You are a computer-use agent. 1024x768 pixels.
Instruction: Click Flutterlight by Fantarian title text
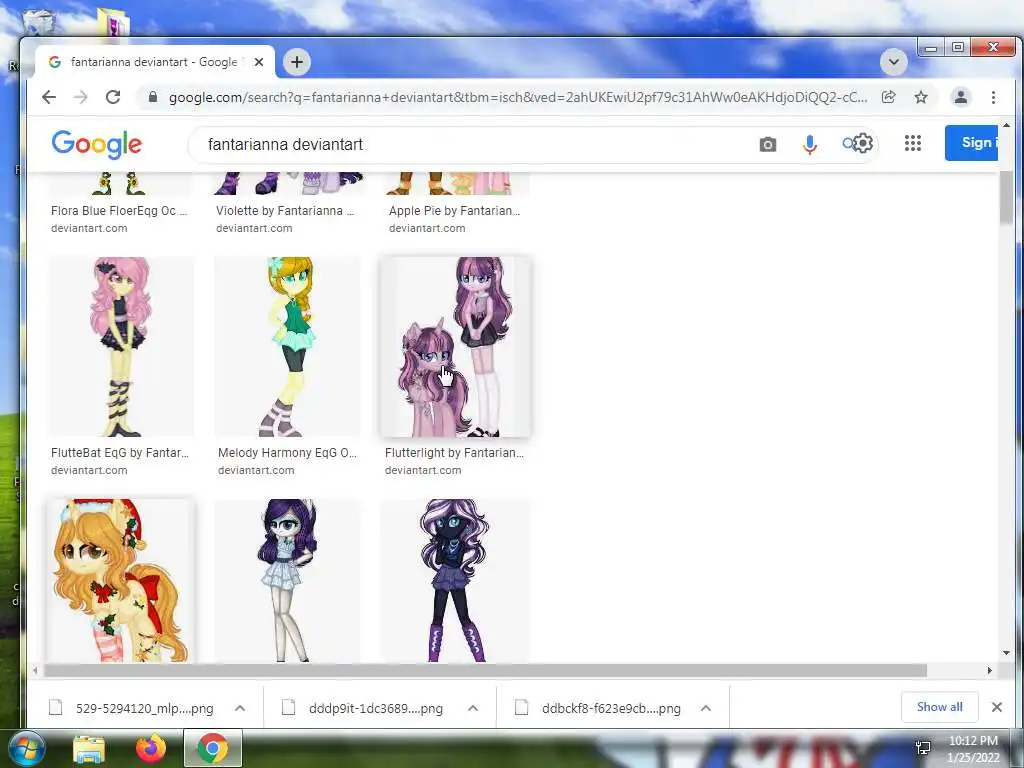[455, 453]
